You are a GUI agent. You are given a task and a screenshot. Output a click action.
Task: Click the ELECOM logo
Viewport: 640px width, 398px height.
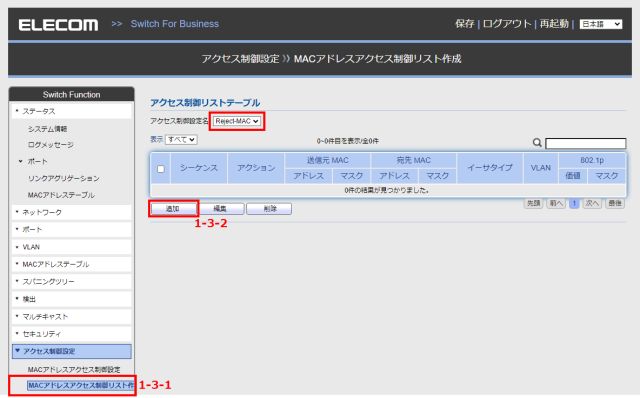pos(58,25)
